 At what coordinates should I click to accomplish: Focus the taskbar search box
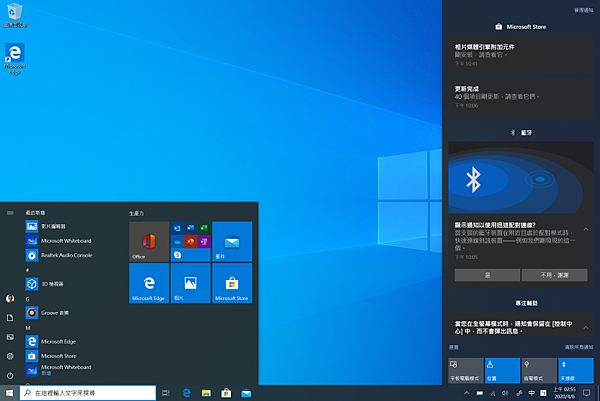coord(88,393)
